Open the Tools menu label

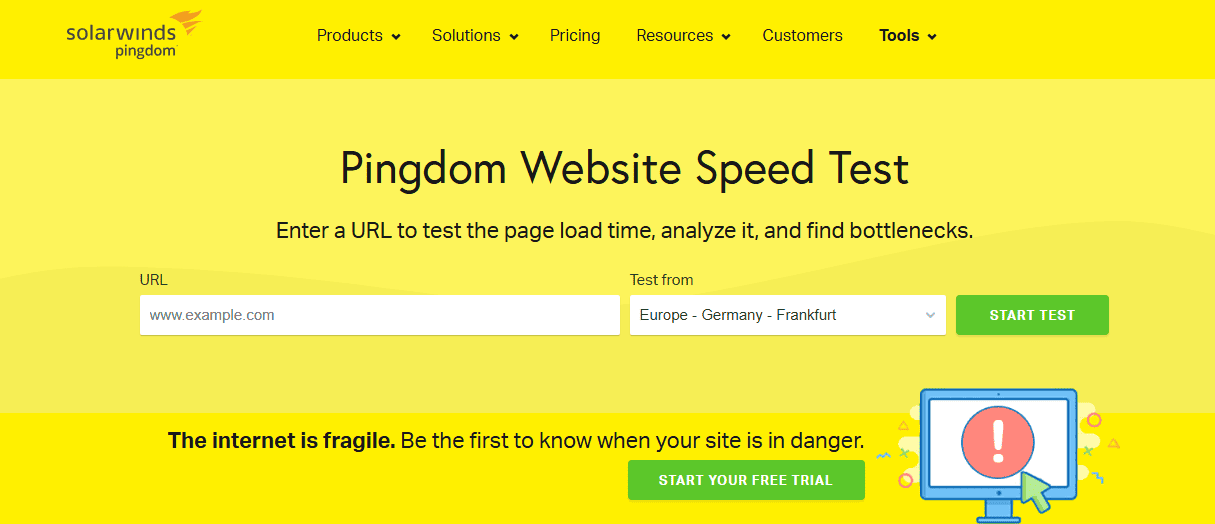click(x=899, y=36)
